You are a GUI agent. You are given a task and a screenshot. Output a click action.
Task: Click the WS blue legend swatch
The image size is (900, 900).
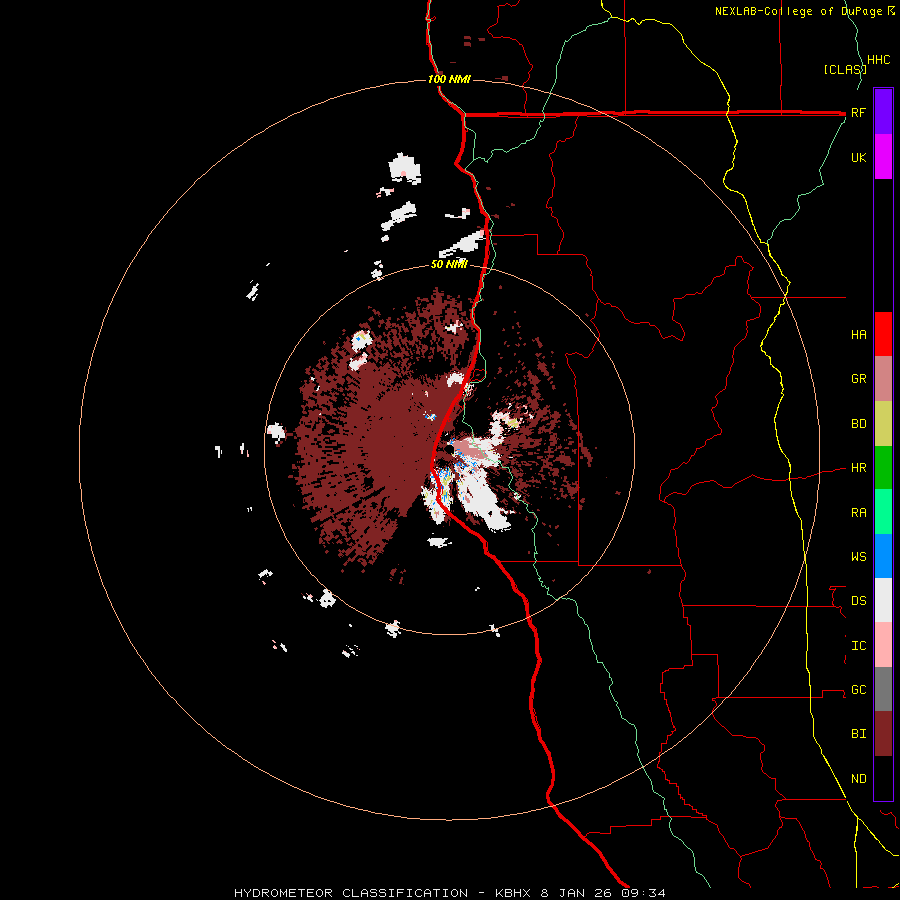coord(883,556)
